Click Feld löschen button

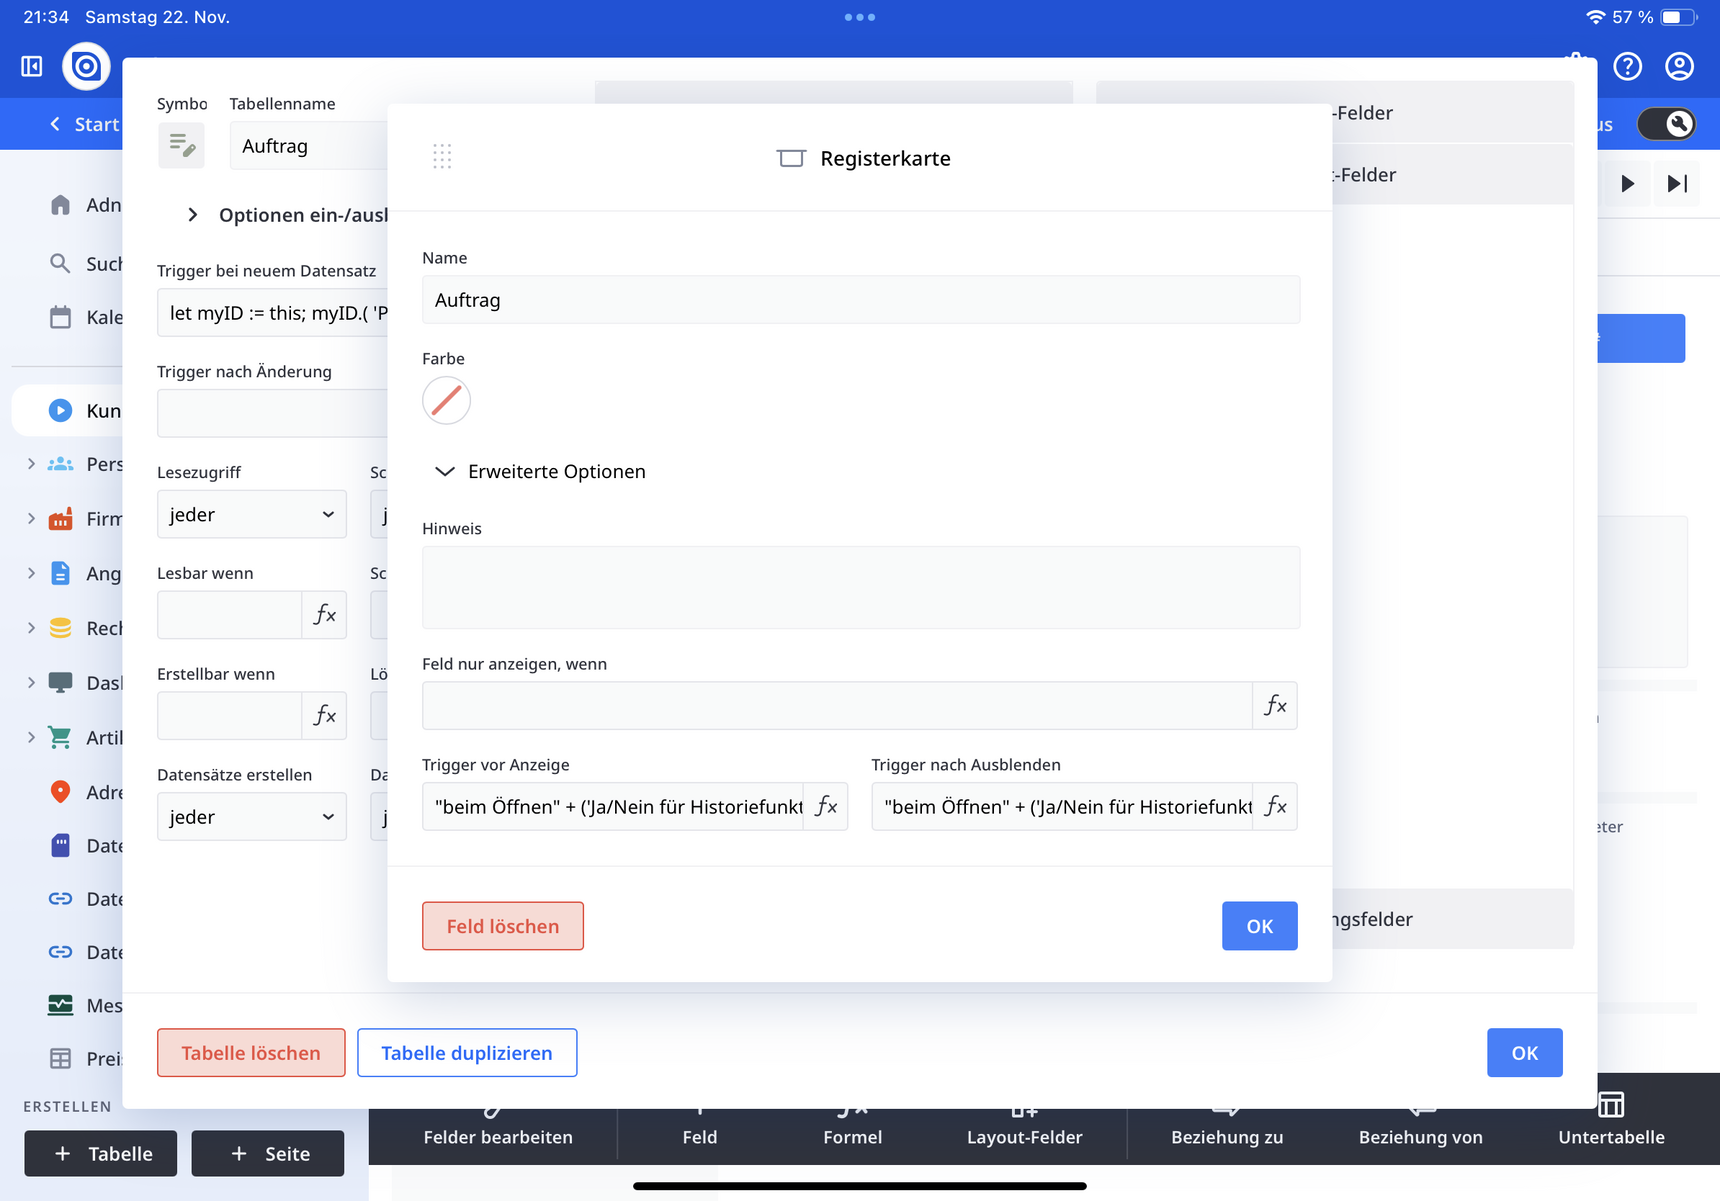click(x=503, y=926)
